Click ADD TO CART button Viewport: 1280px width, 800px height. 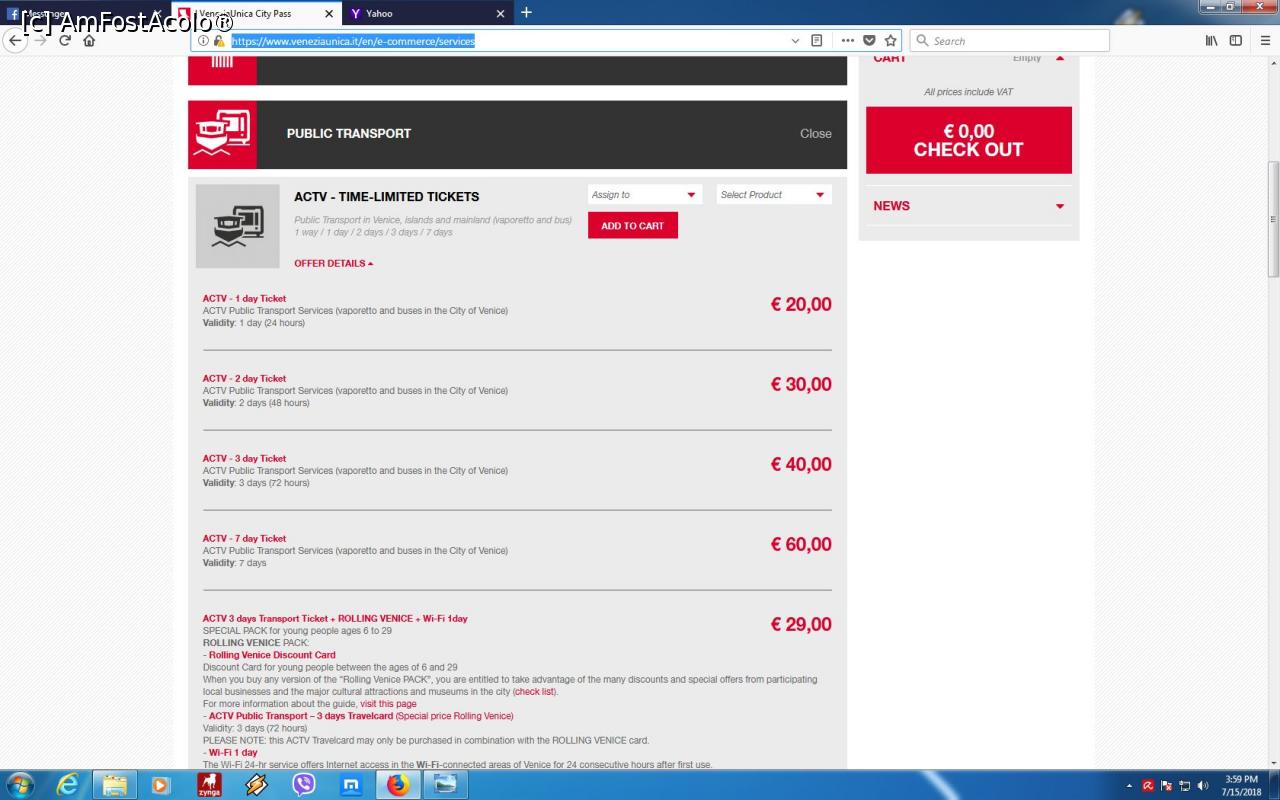633,226
